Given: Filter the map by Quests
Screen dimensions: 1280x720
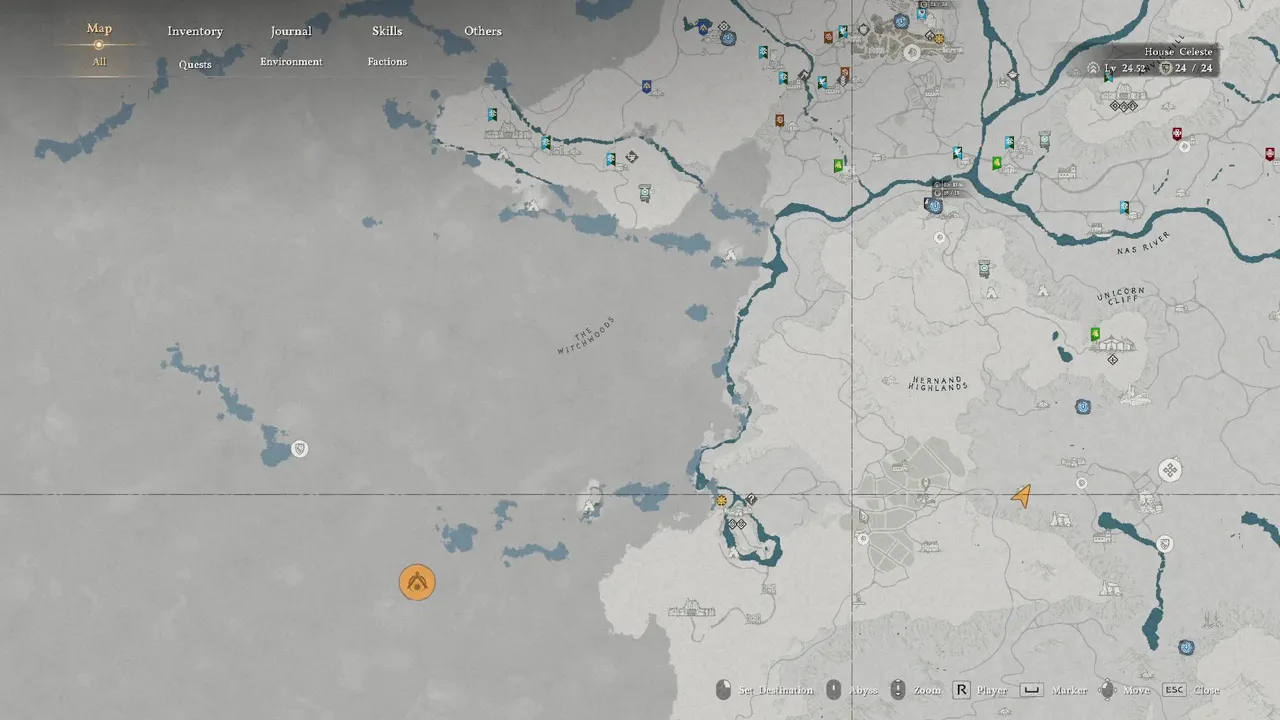Looking at the screenshot, I should [195, 65].
